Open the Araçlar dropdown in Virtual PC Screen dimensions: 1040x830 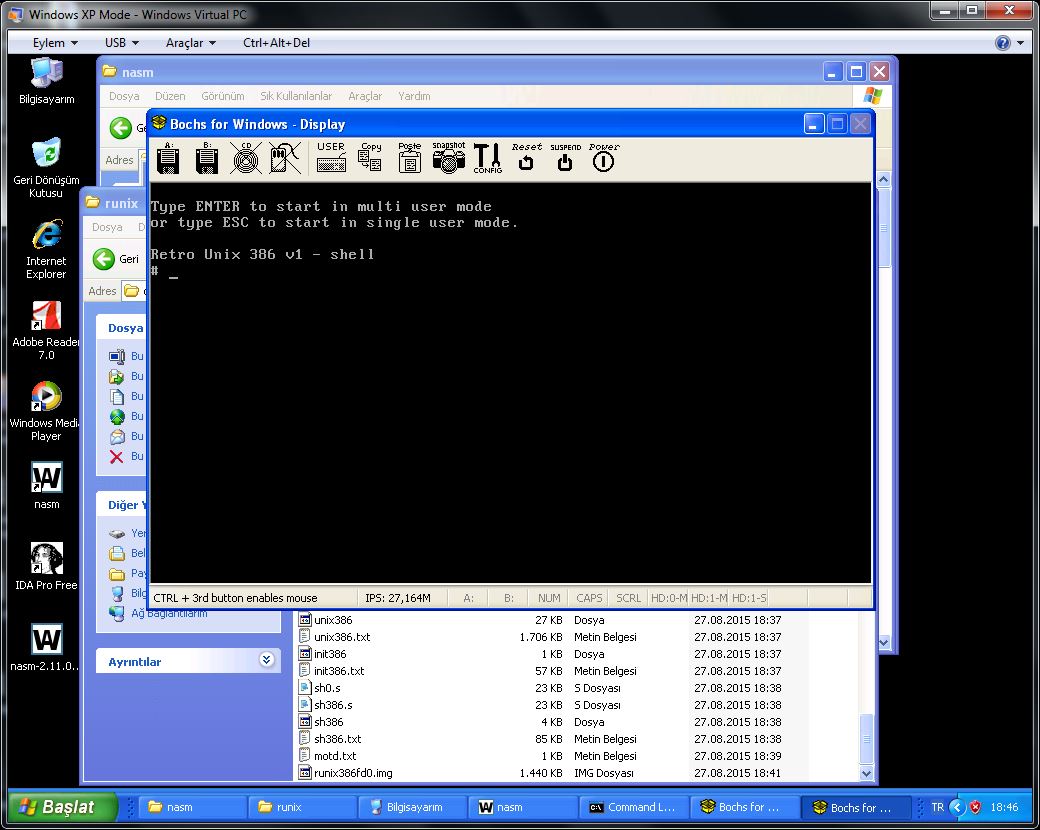click(190, 43)
